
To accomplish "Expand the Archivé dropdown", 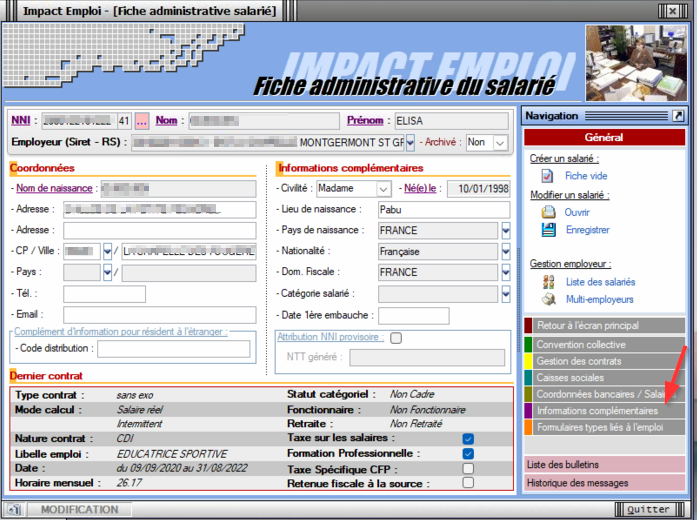I will (500, 143).
